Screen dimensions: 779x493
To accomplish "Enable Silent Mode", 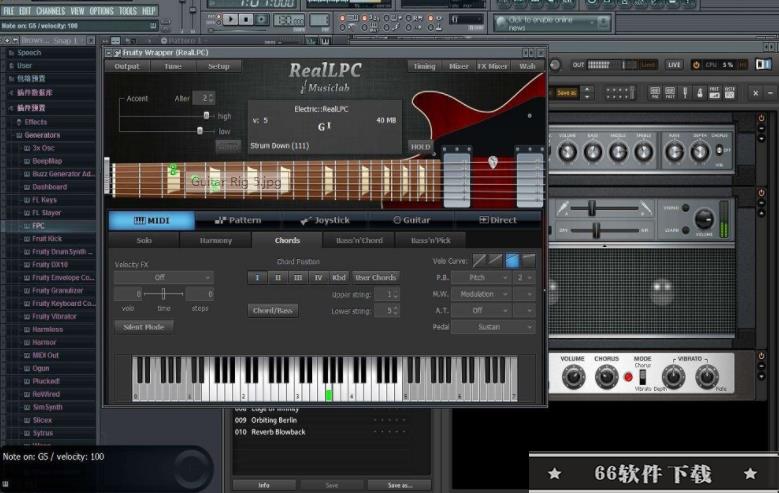I will click(144, 327).
